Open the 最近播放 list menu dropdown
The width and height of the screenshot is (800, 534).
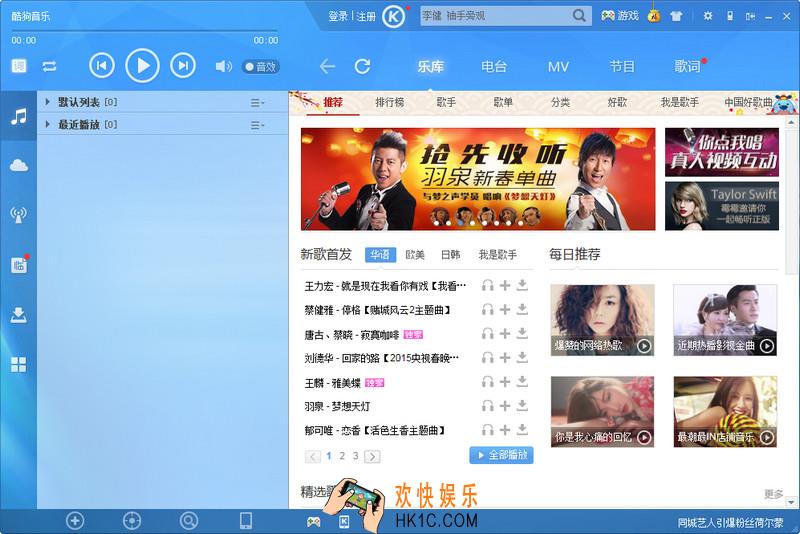point(257,125)
